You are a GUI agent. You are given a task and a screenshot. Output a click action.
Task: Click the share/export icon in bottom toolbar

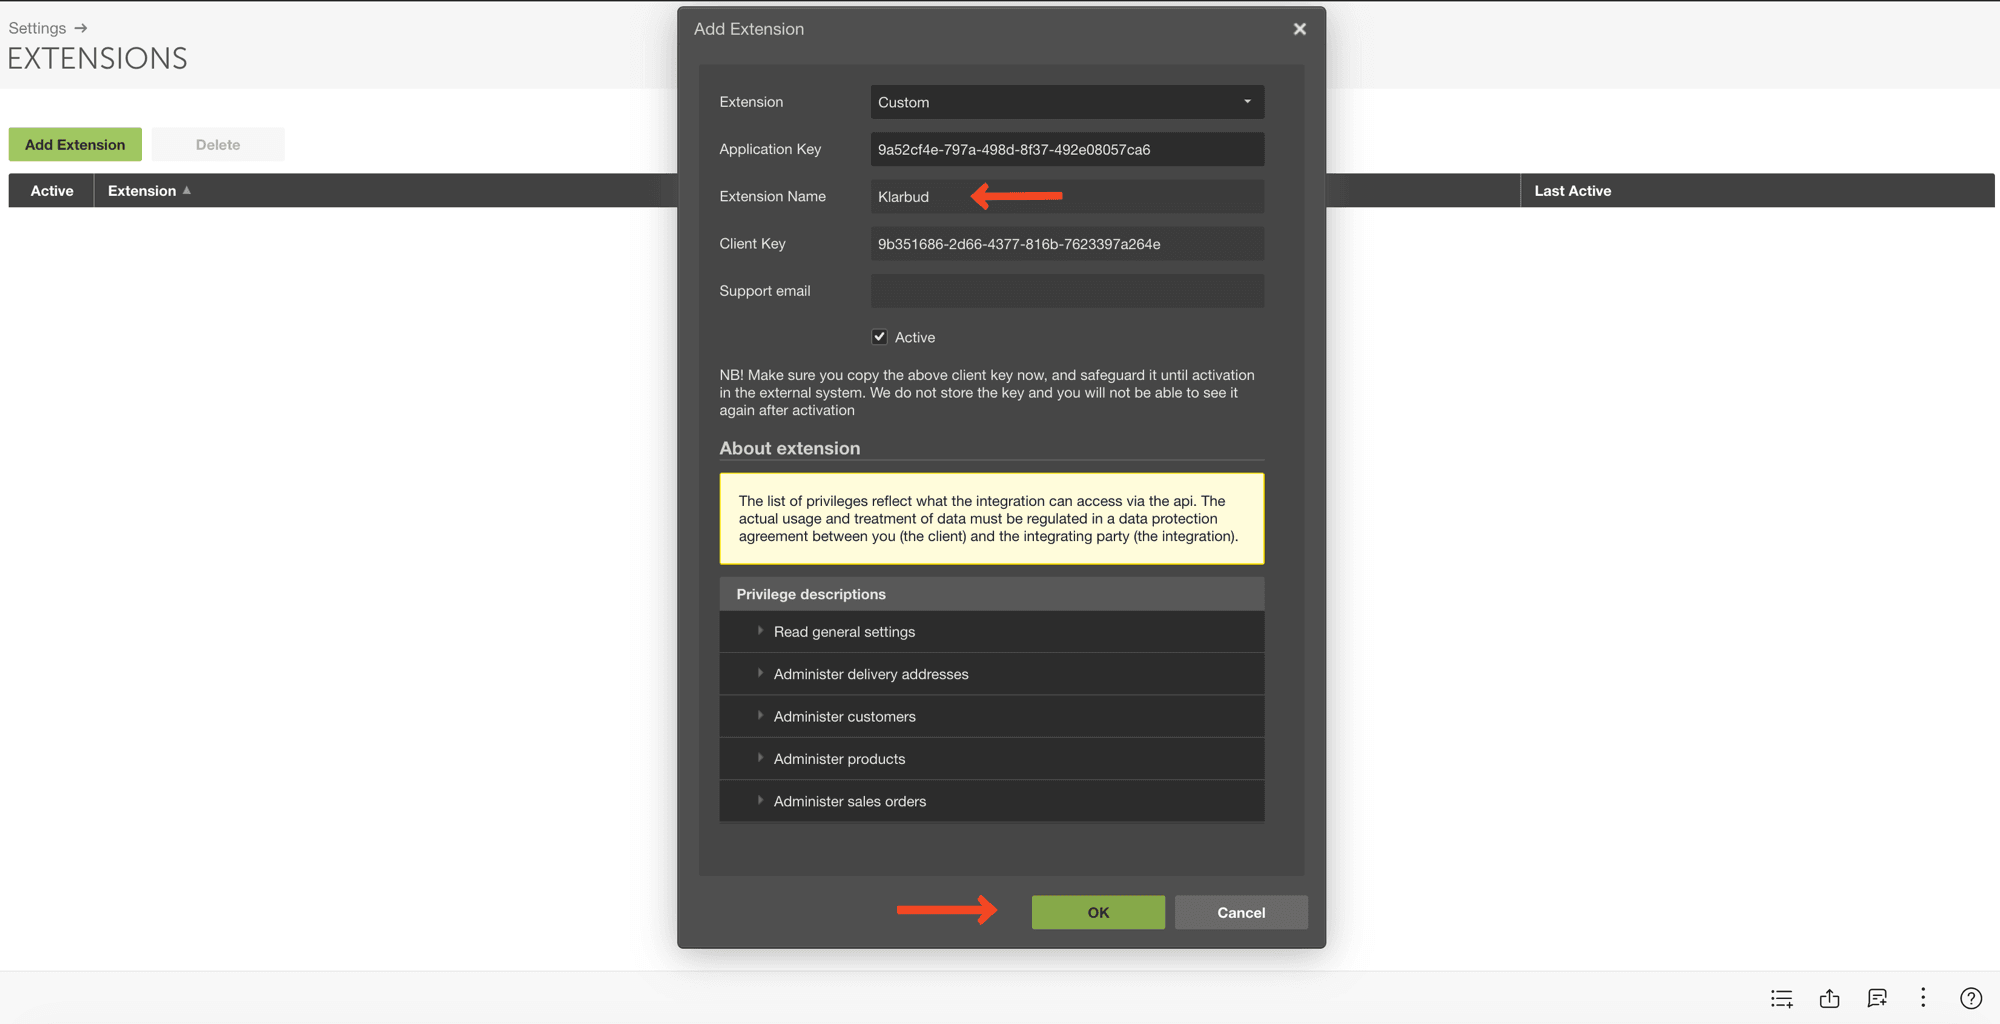pos(1829,998)
